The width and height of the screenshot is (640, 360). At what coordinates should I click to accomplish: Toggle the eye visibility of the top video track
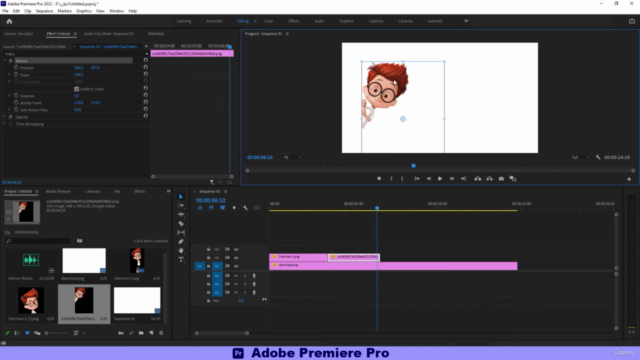click(x=236, y=249)
